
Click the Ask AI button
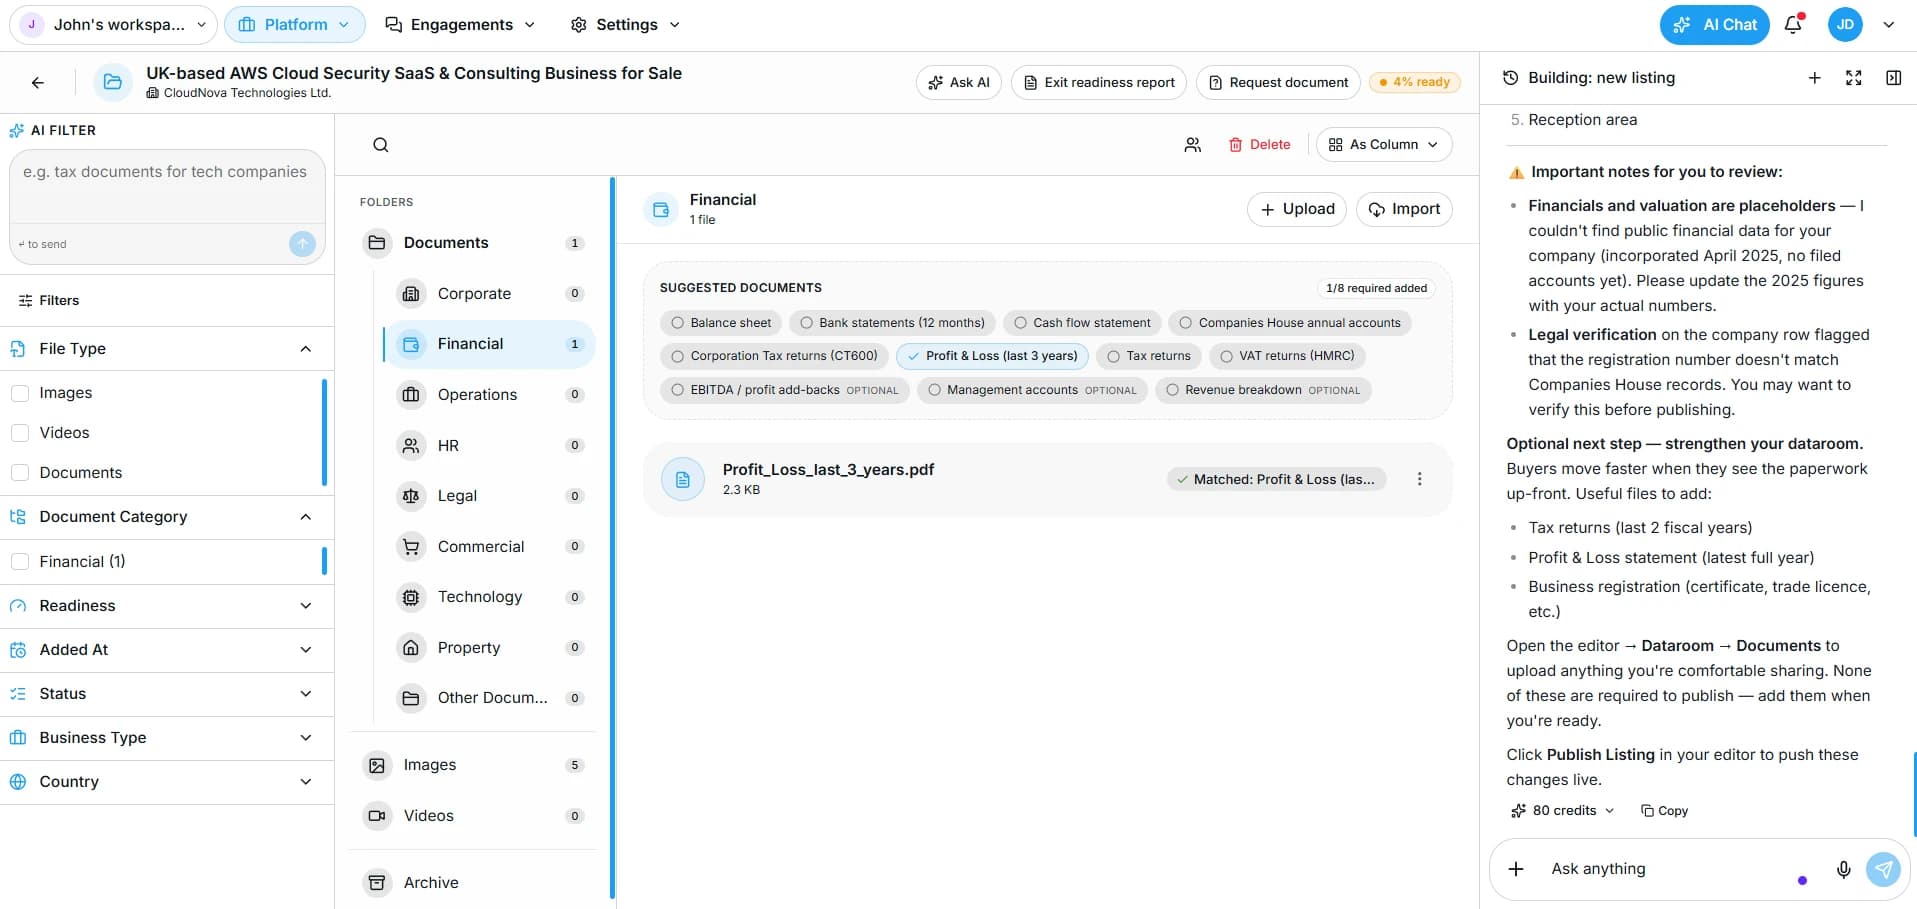tap(959, 83)
